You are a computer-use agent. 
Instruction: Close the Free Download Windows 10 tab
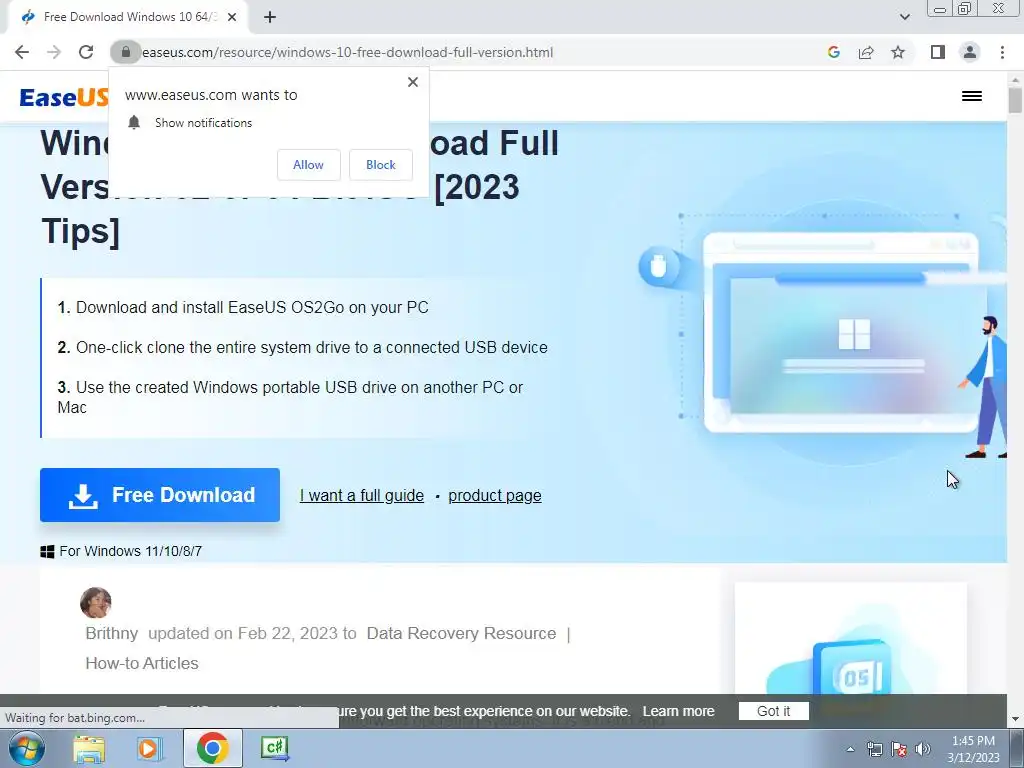[x=232, y=18]
